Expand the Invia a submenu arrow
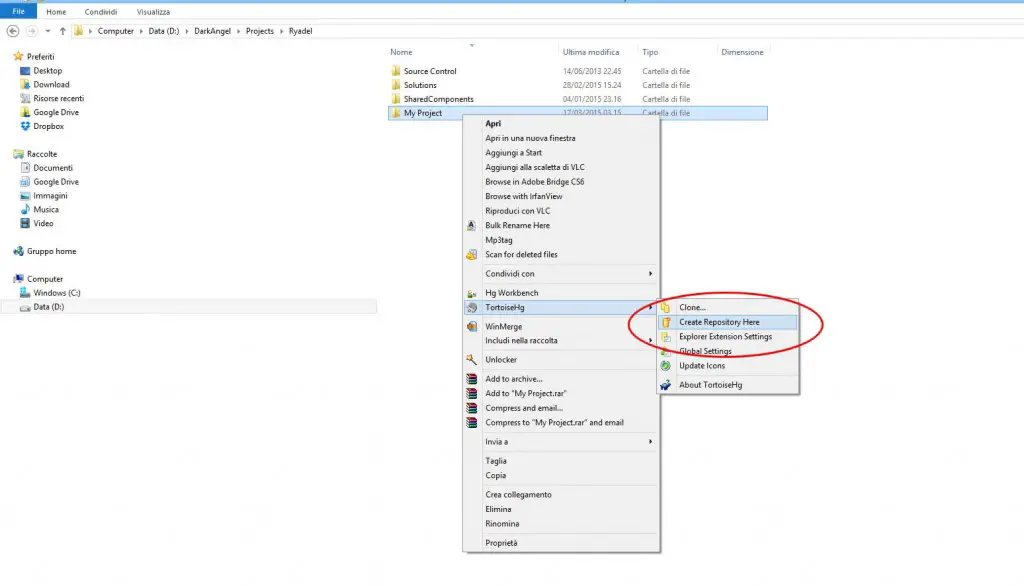Image resolution: width=1024 pixels, height=586 pixels. [650, 442]
